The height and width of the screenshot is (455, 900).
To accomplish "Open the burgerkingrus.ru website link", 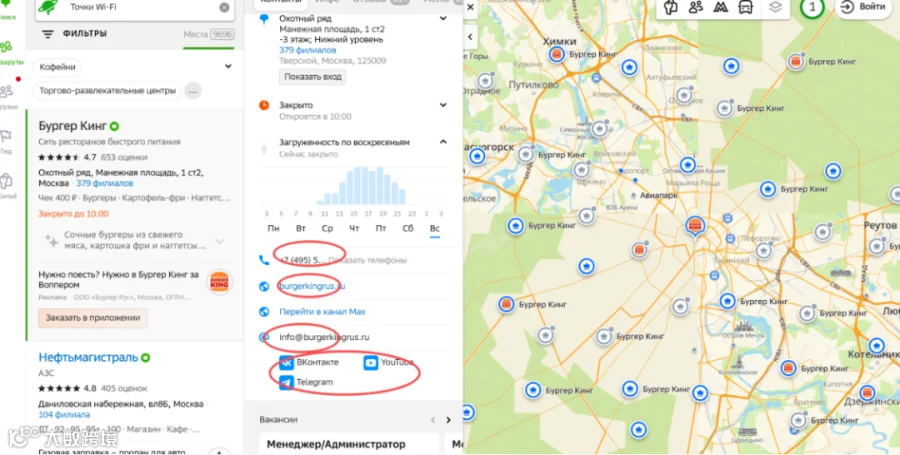I will [x=312, y=286].
